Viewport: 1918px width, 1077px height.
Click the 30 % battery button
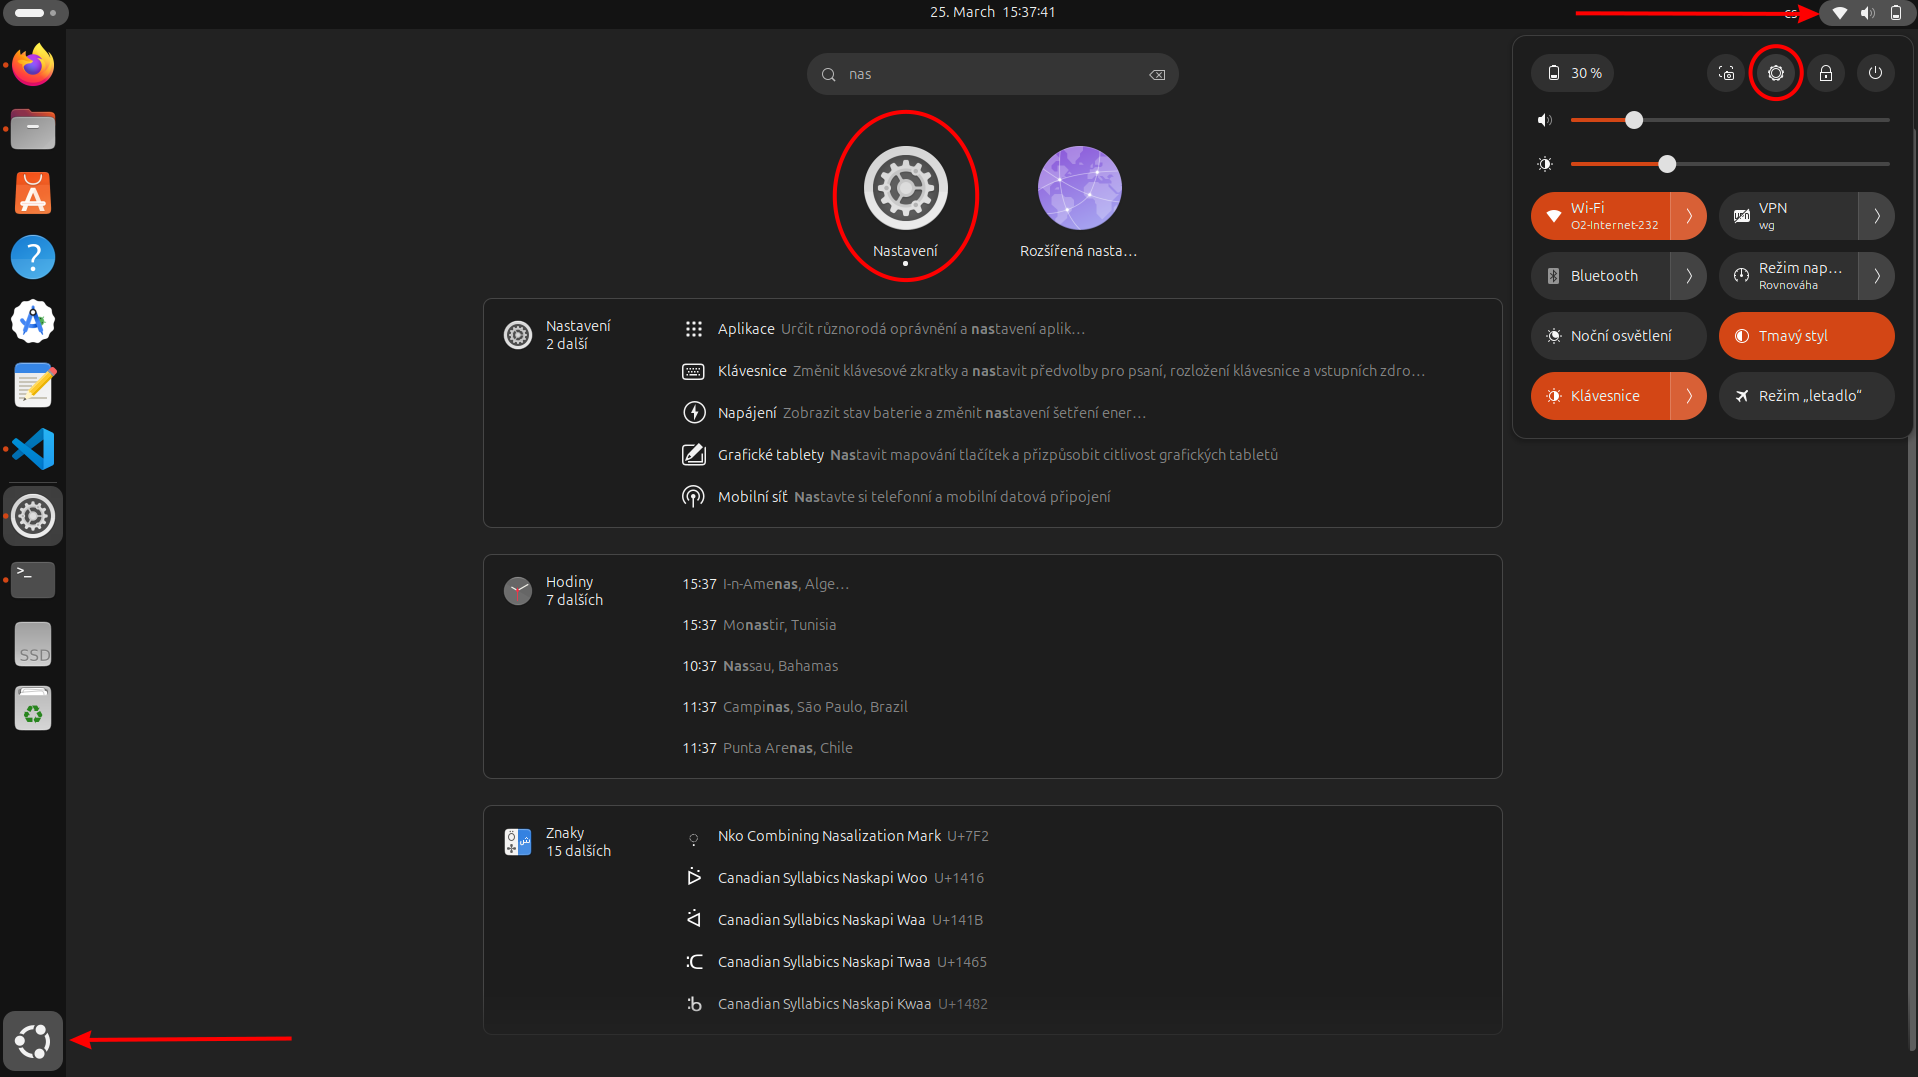[1573, 73]
